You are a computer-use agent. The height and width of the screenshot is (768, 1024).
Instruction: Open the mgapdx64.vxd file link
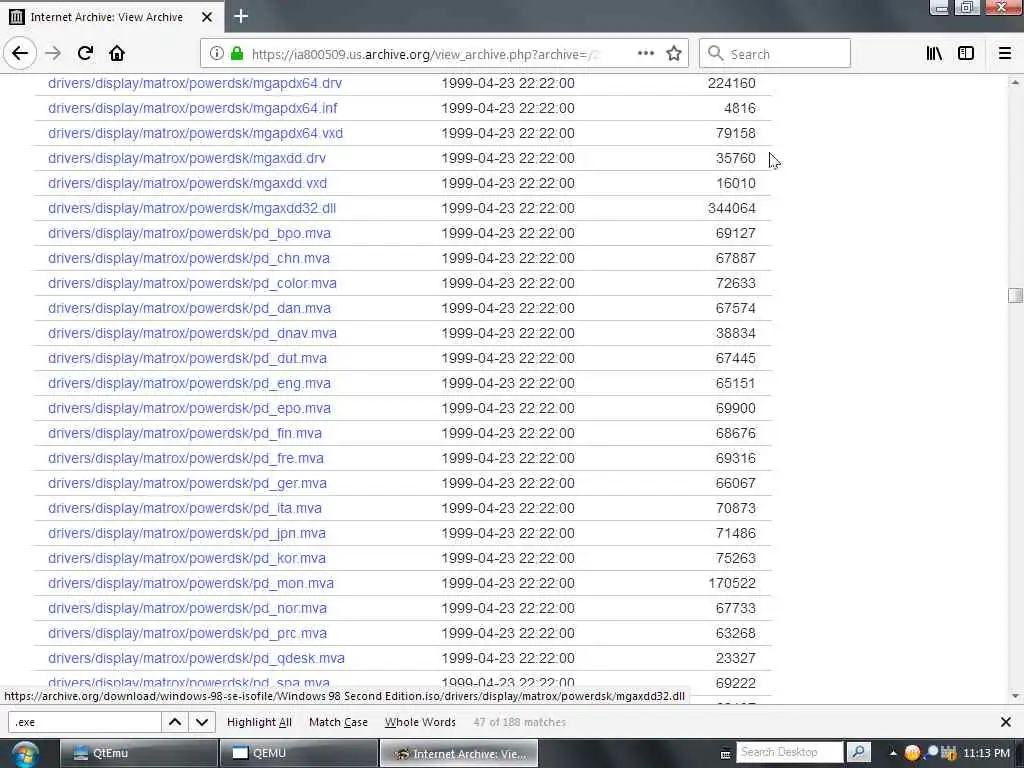[x=195, y=133]
